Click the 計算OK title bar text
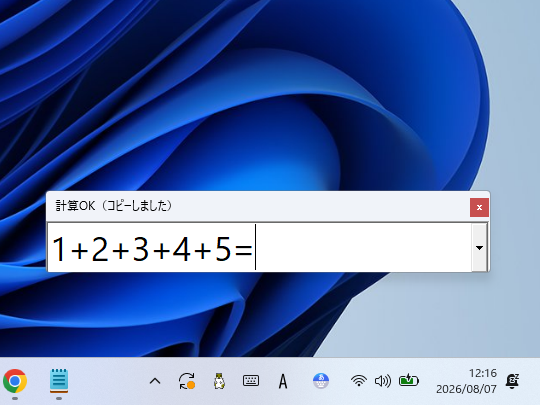 pos(114,206)
